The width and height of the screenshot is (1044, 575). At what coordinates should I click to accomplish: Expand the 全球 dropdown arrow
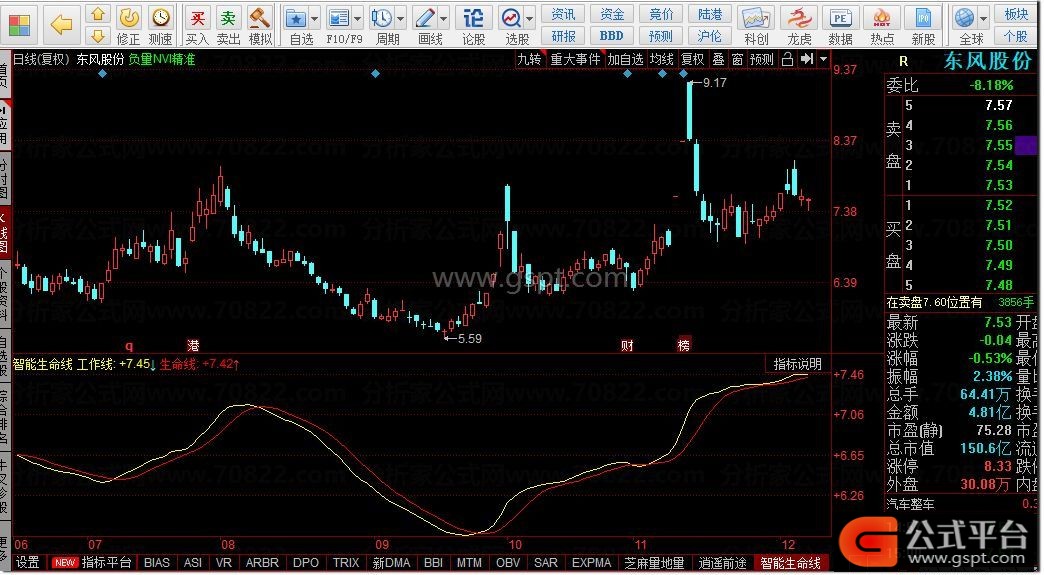click(982, 19)
